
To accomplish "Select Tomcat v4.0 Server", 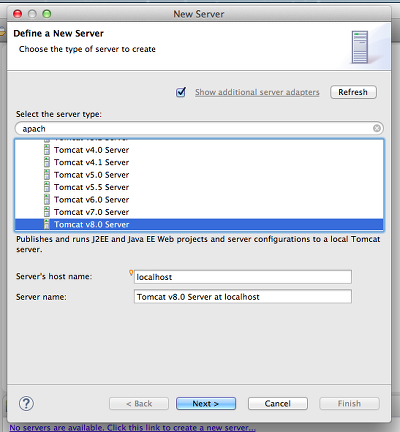I will [199, 150].
